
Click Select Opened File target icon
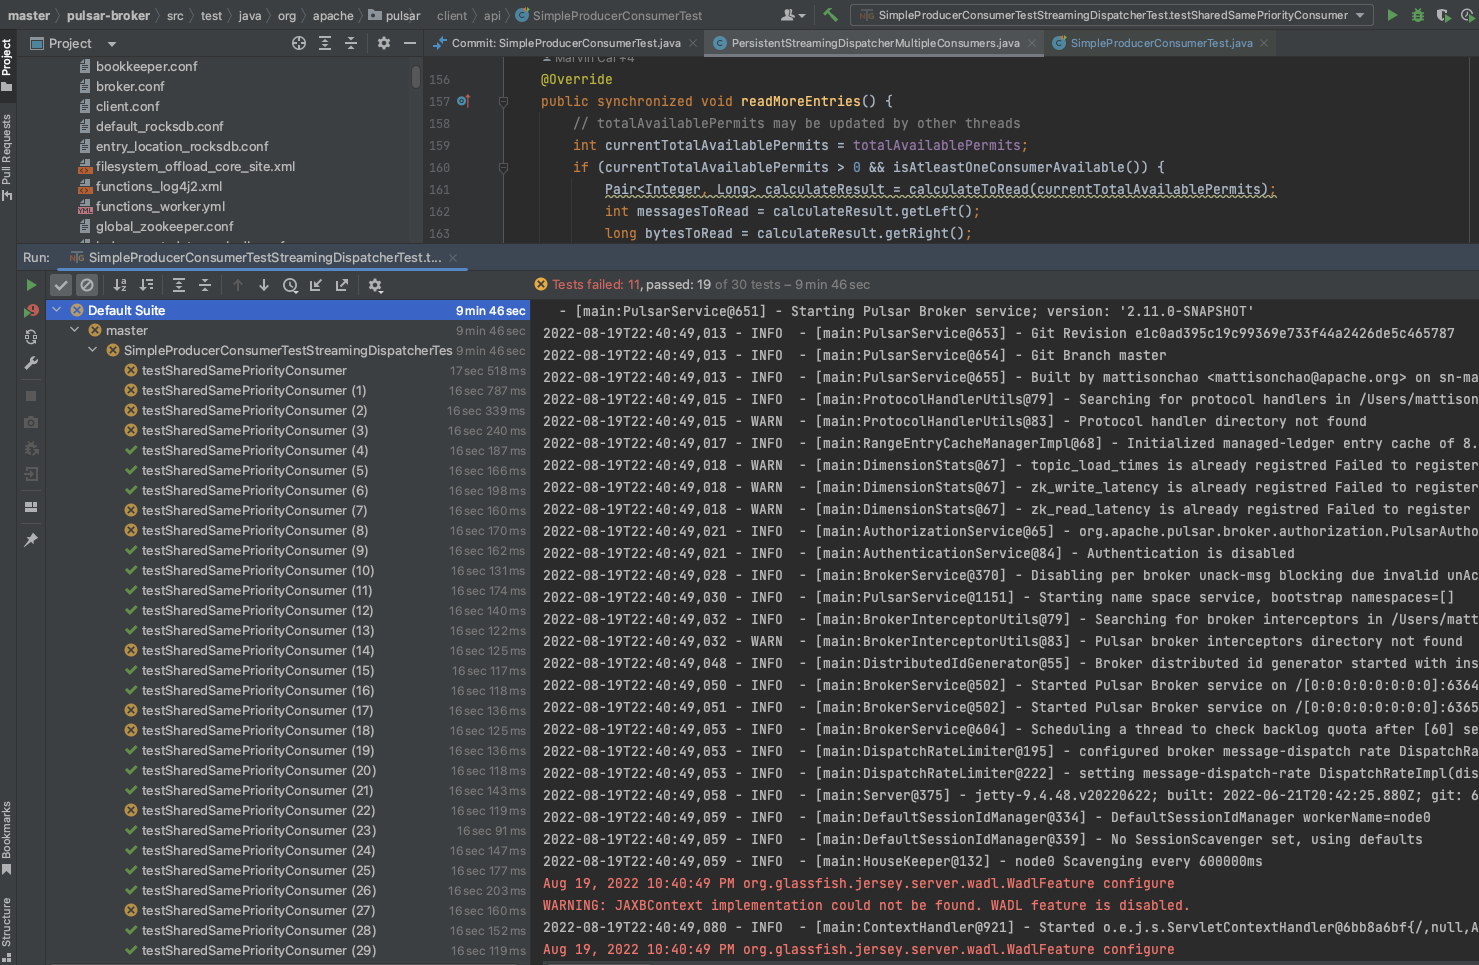pos(298,43)
